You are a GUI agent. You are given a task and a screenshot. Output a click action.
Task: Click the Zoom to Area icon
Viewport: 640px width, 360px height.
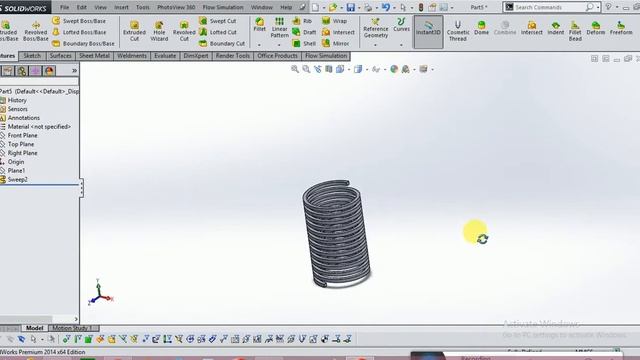tap(306, 69)
